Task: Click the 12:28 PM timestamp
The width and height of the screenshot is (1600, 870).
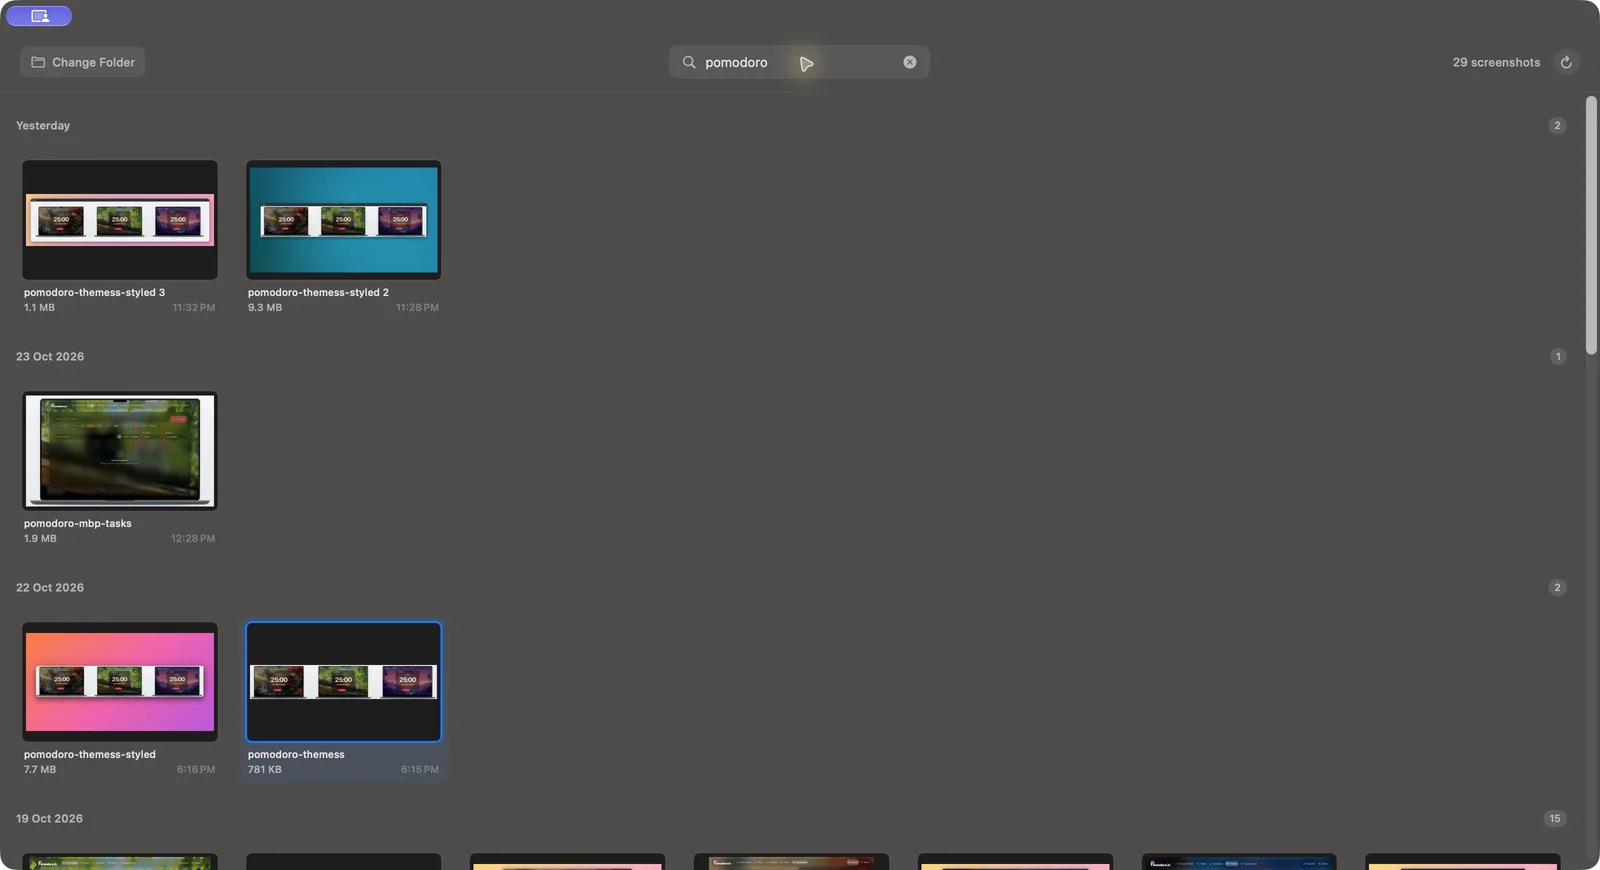Action: 193,539
